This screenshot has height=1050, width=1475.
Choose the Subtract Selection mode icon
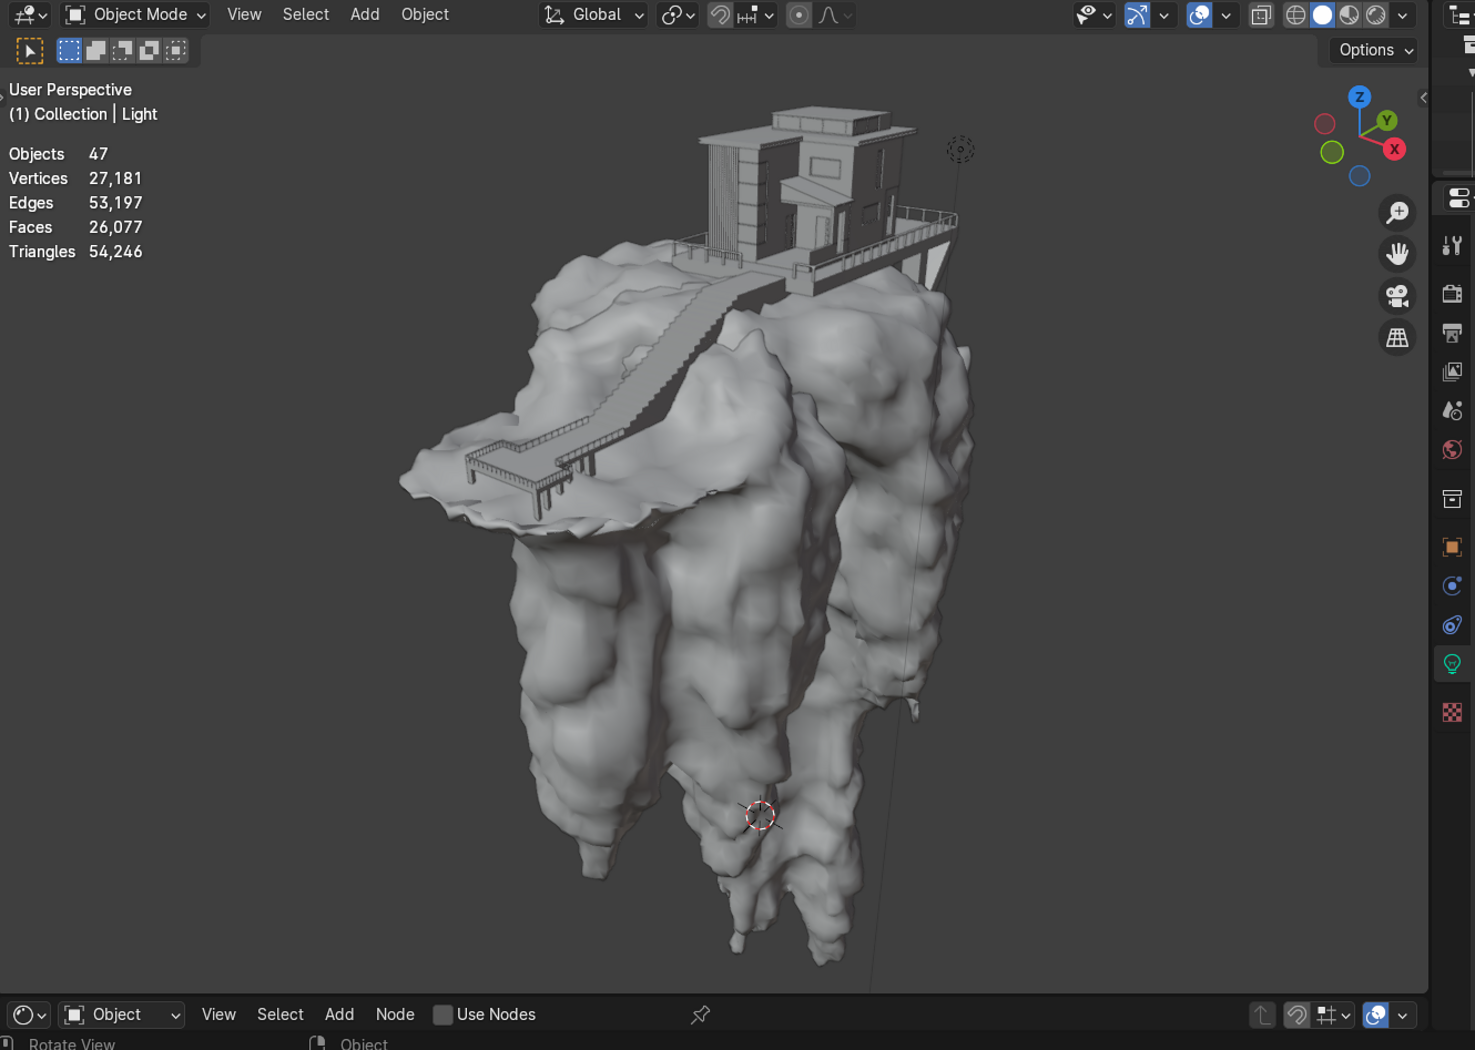pyautogui.click(x=123, y=50)
